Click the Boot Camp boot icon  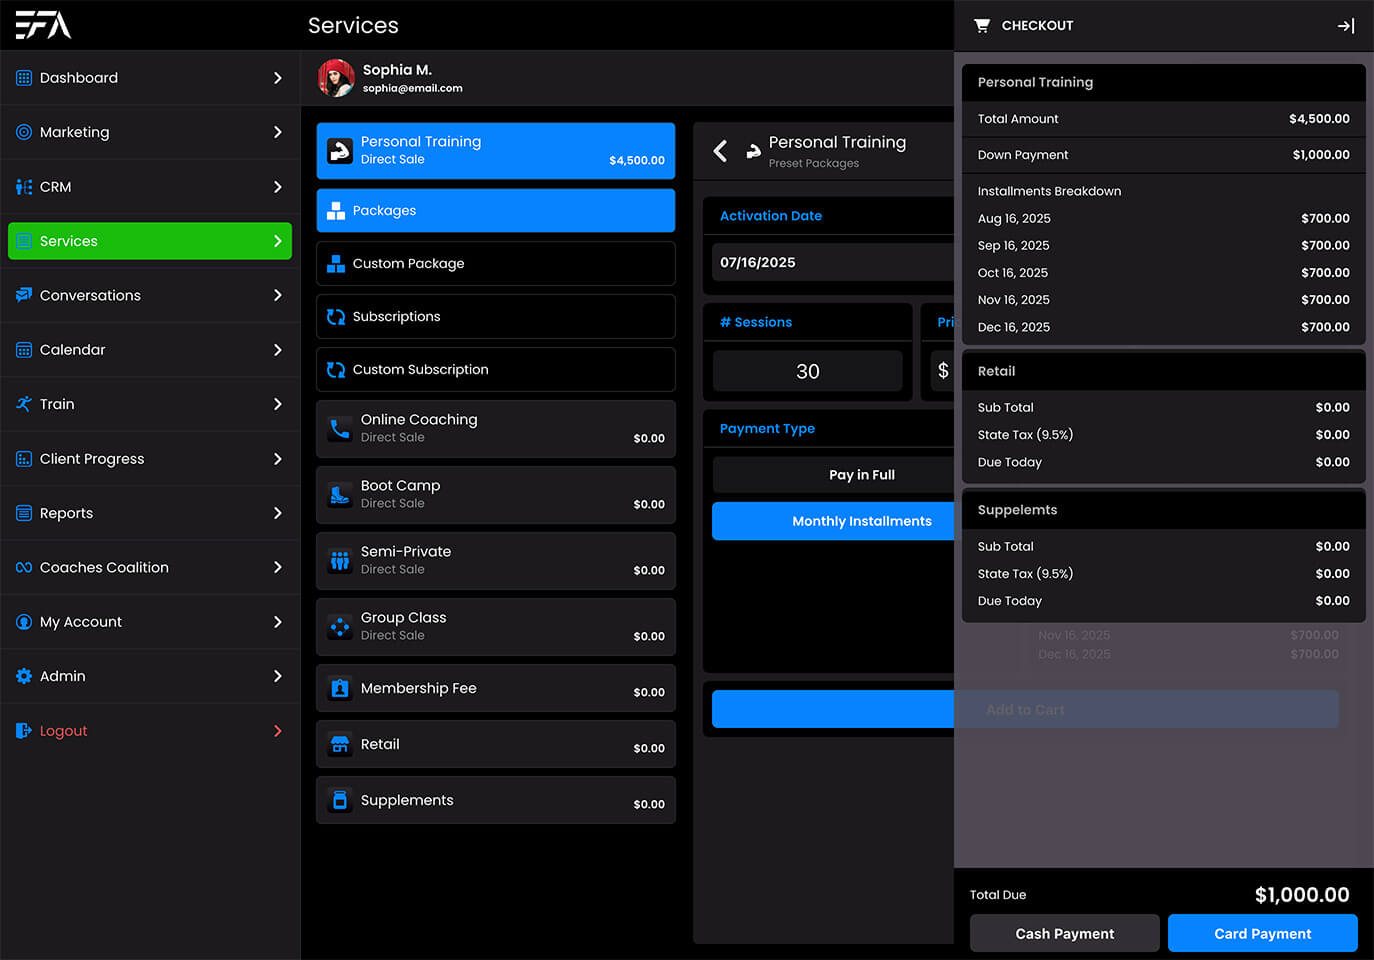[x=340, y=495]
